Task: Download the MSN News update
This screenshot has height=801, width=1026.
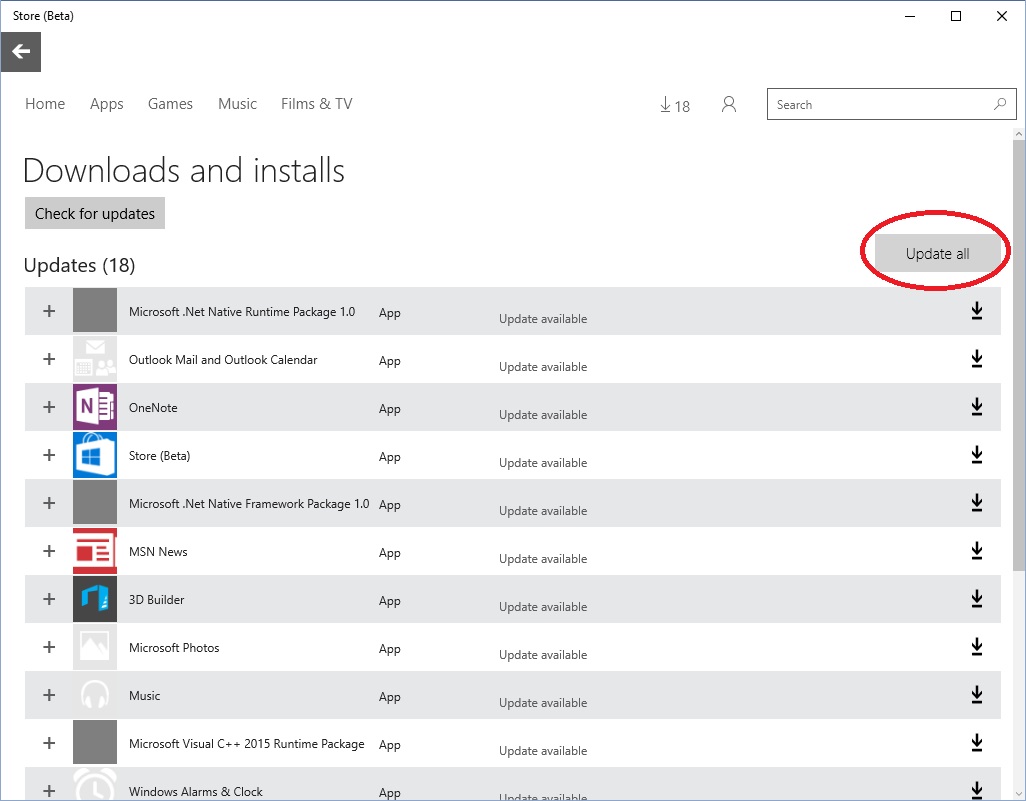Action: (977, 550)
